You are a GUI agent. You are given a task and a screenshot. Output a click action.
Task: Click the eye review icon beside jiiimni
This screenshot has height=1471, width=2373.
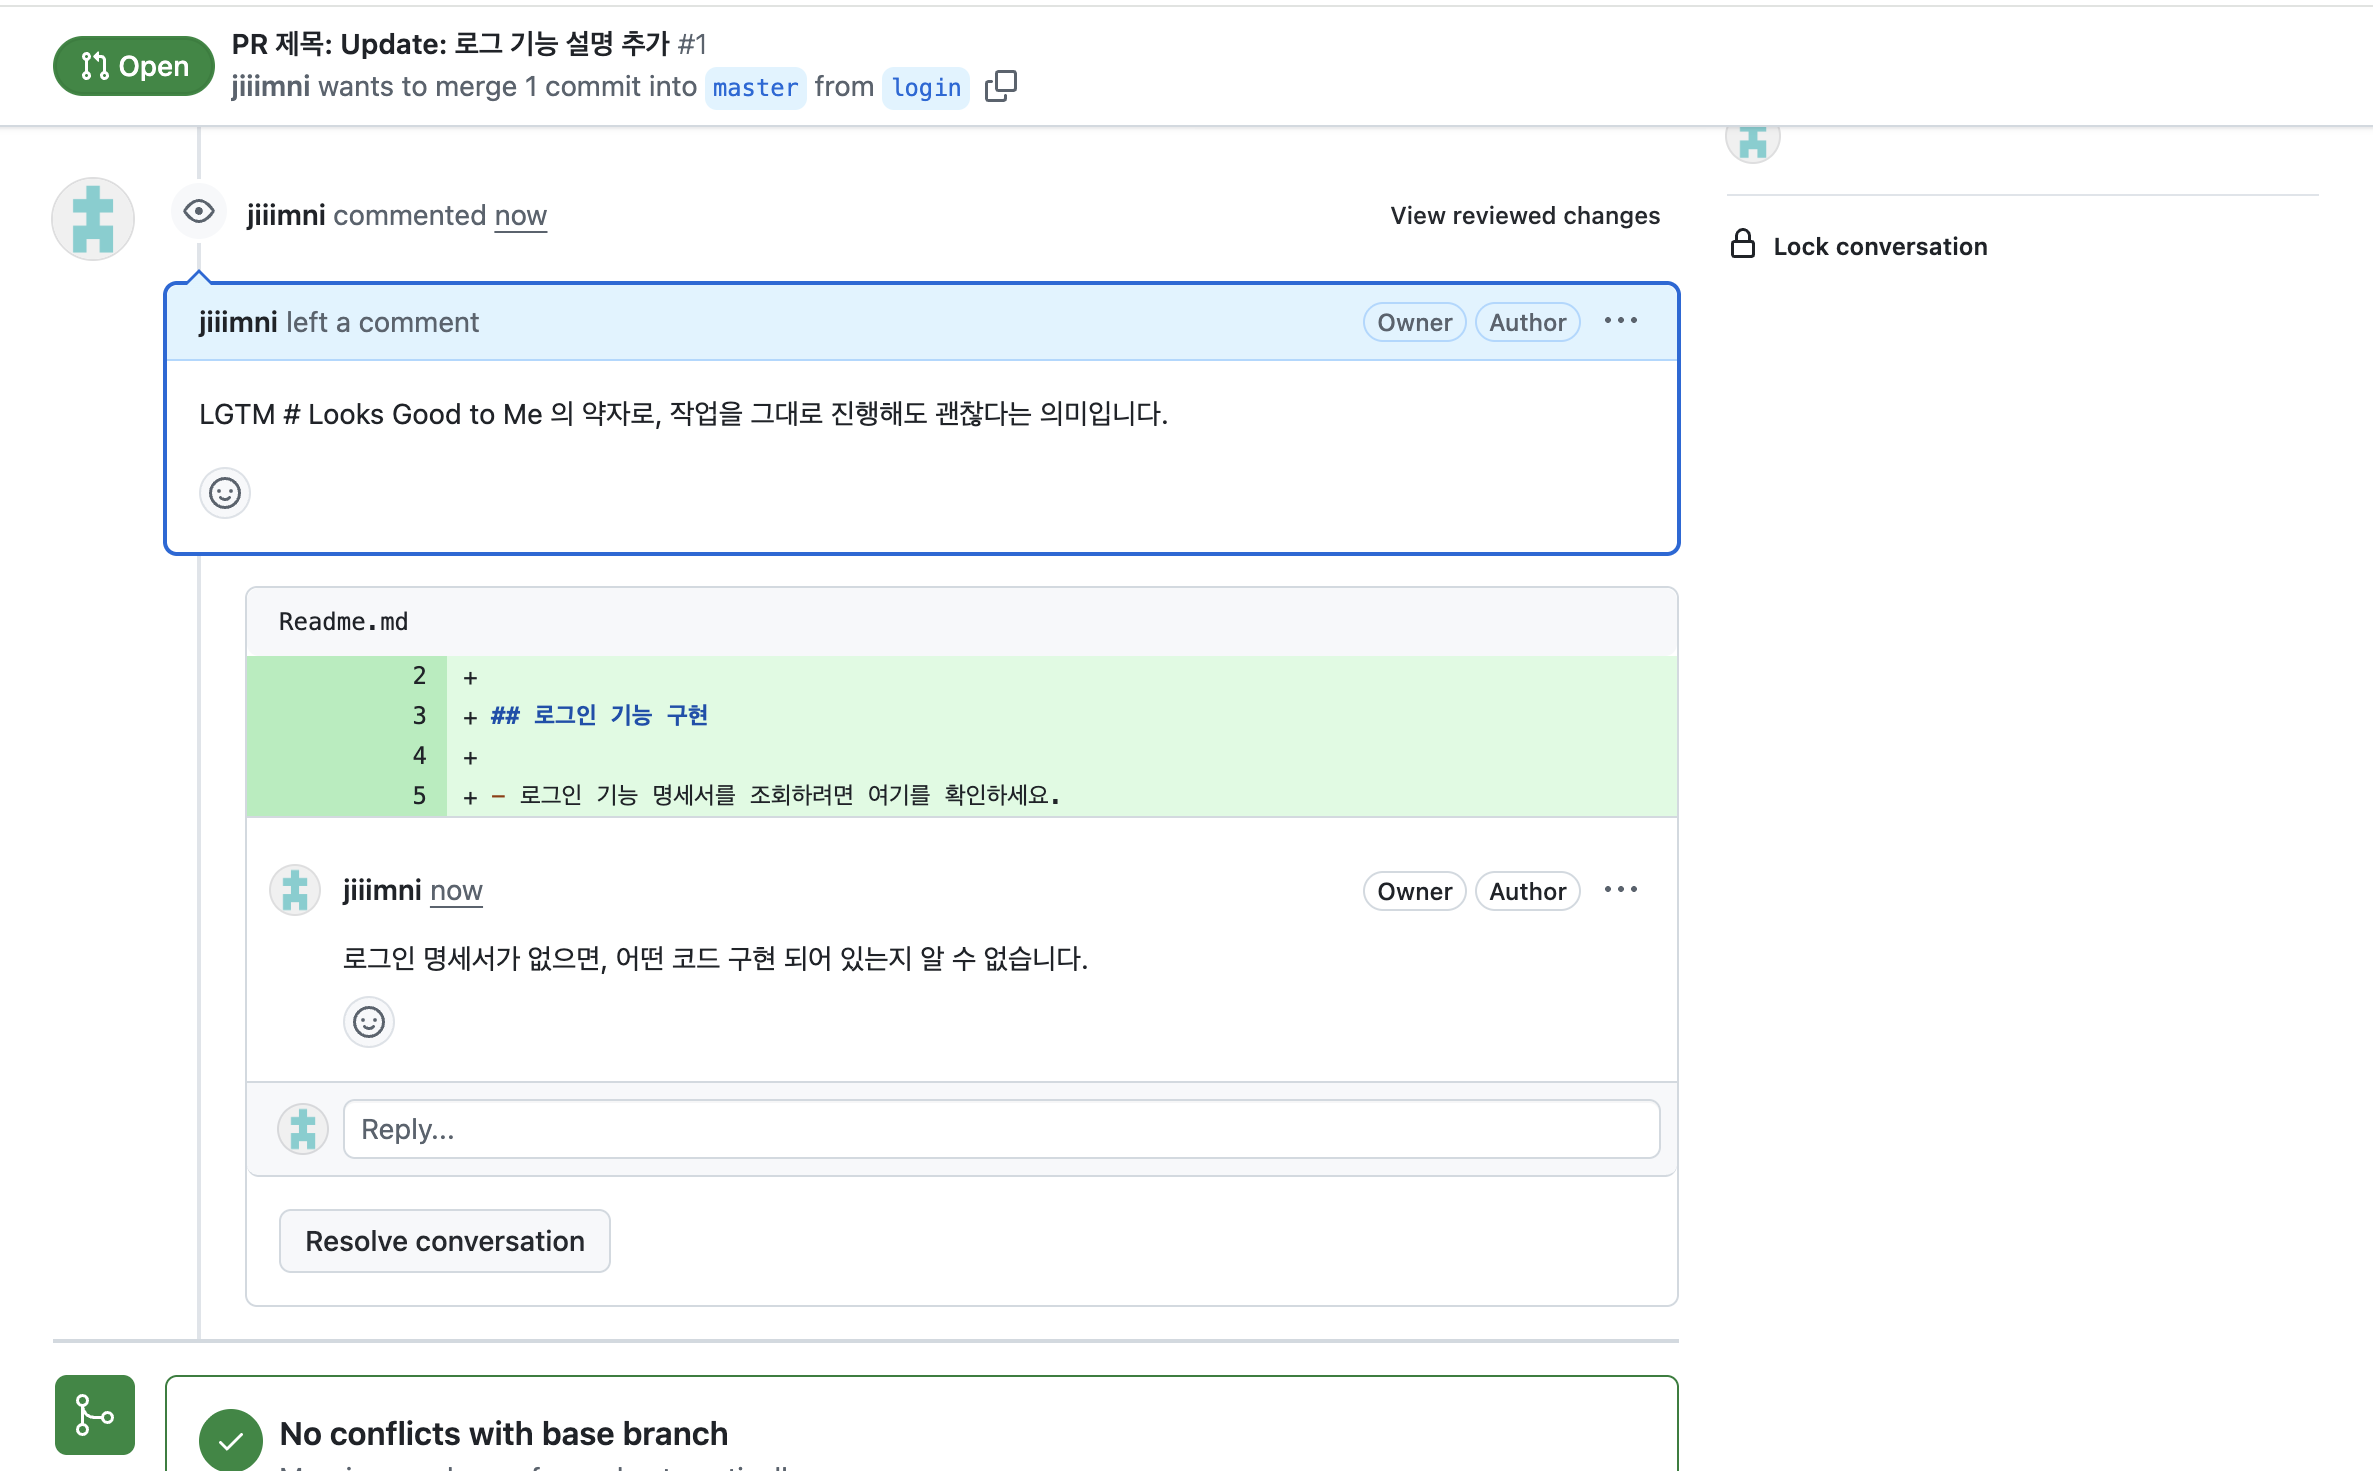click(199, 212)
